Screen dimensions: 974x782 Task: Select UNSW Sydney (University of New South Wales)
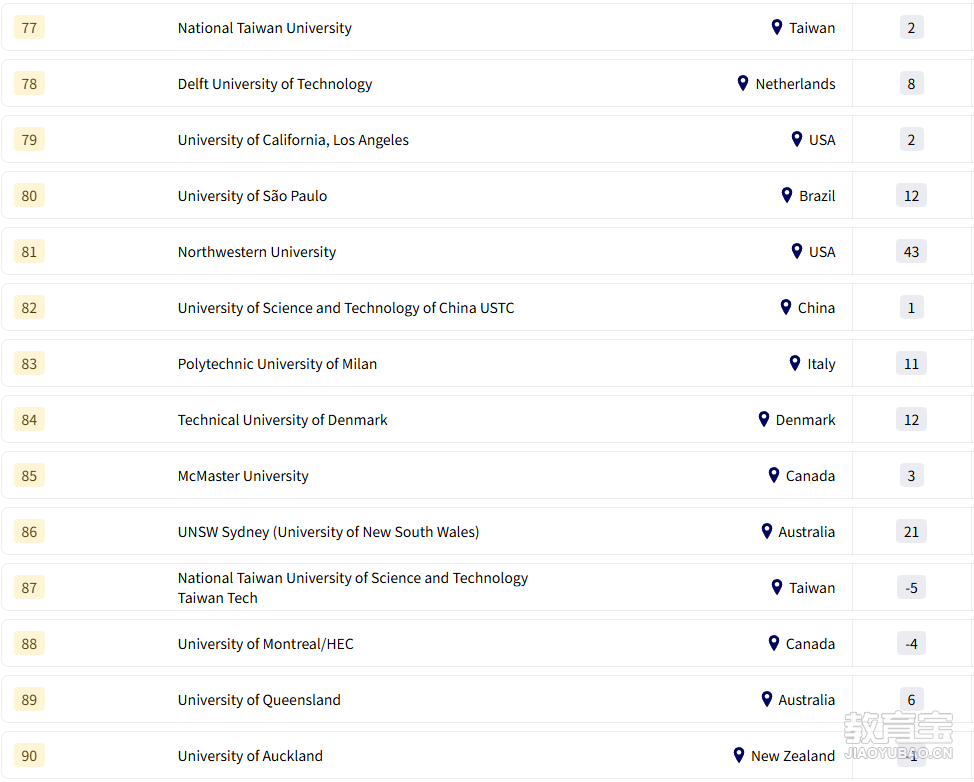coord(328,532)
